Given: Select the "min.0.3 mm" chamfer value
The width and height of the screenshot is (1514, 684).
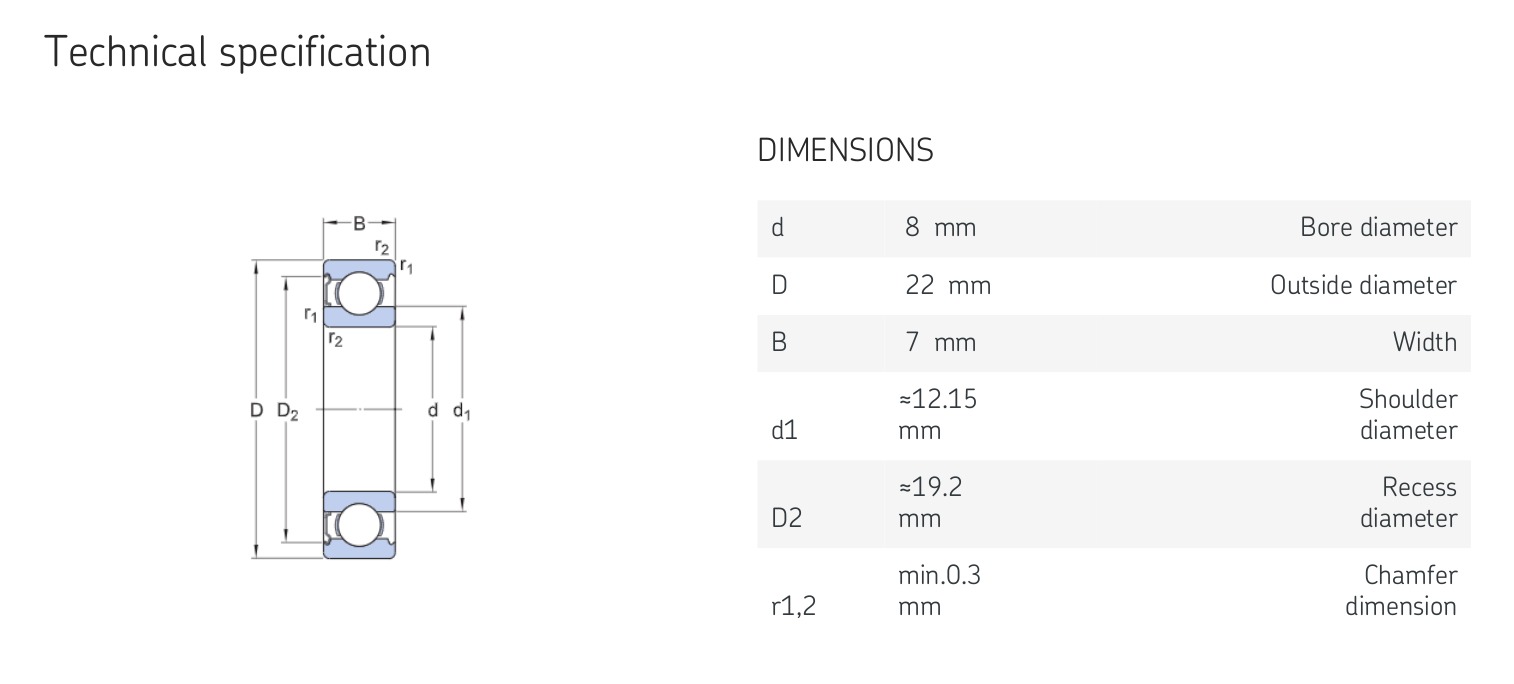Looking at the screenshot, I should 939,590.
